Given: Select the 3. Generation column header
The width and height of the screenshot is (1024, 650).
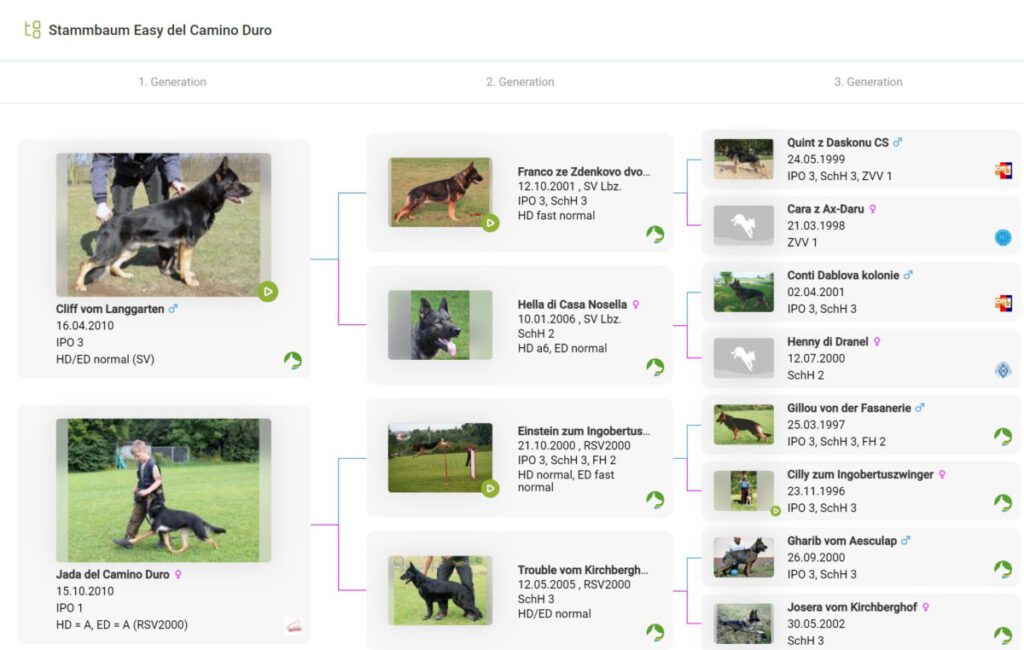Looking at the screenshot, I should click(x=868, y=82).
